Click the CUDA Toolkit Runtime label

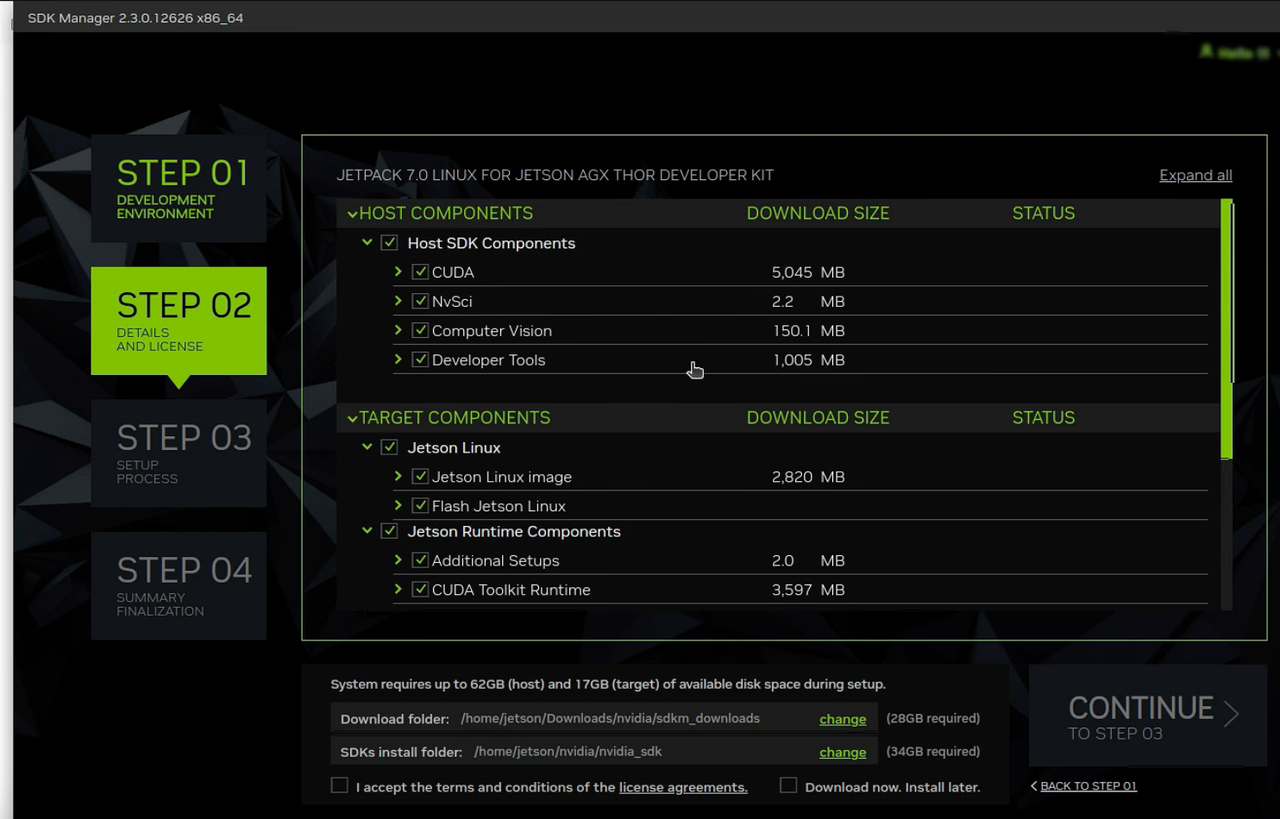click(x=511, y=590)
